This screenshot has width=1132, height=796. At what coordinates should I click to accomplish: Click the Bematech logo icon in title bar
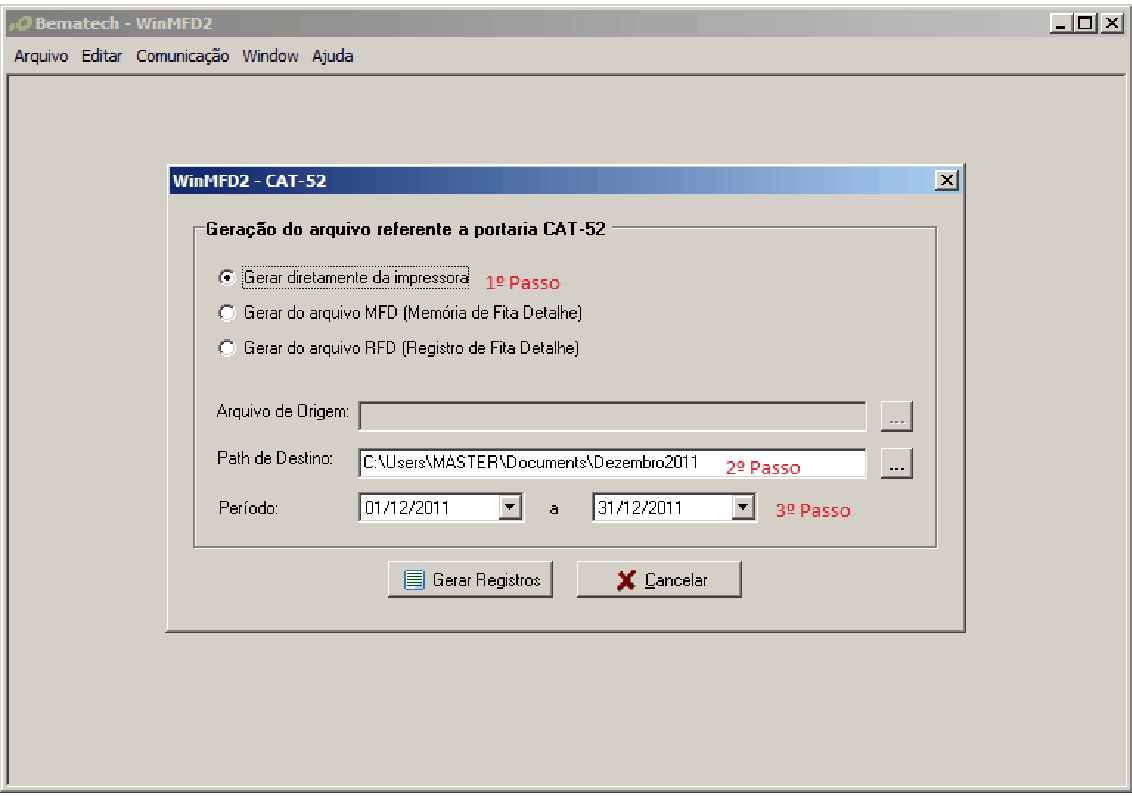click(19, 23)
